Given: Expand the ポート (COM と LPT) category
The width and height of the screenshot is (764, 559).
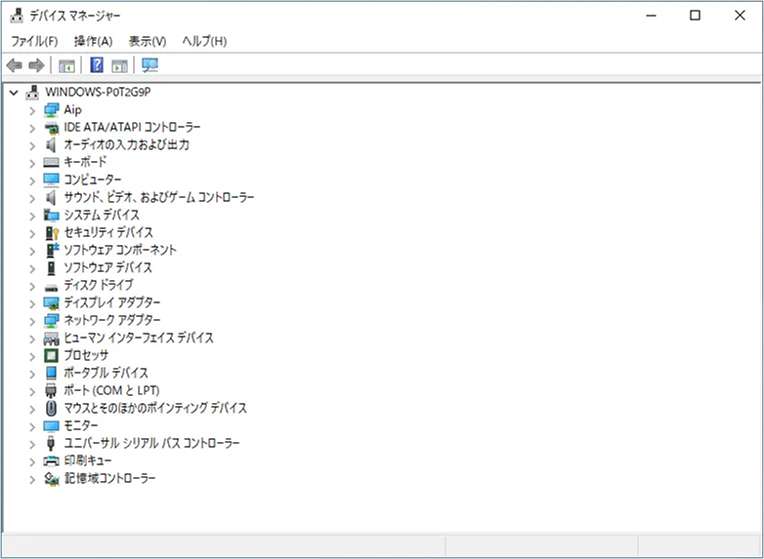Looking at the screenshot, I should [32, 391].
